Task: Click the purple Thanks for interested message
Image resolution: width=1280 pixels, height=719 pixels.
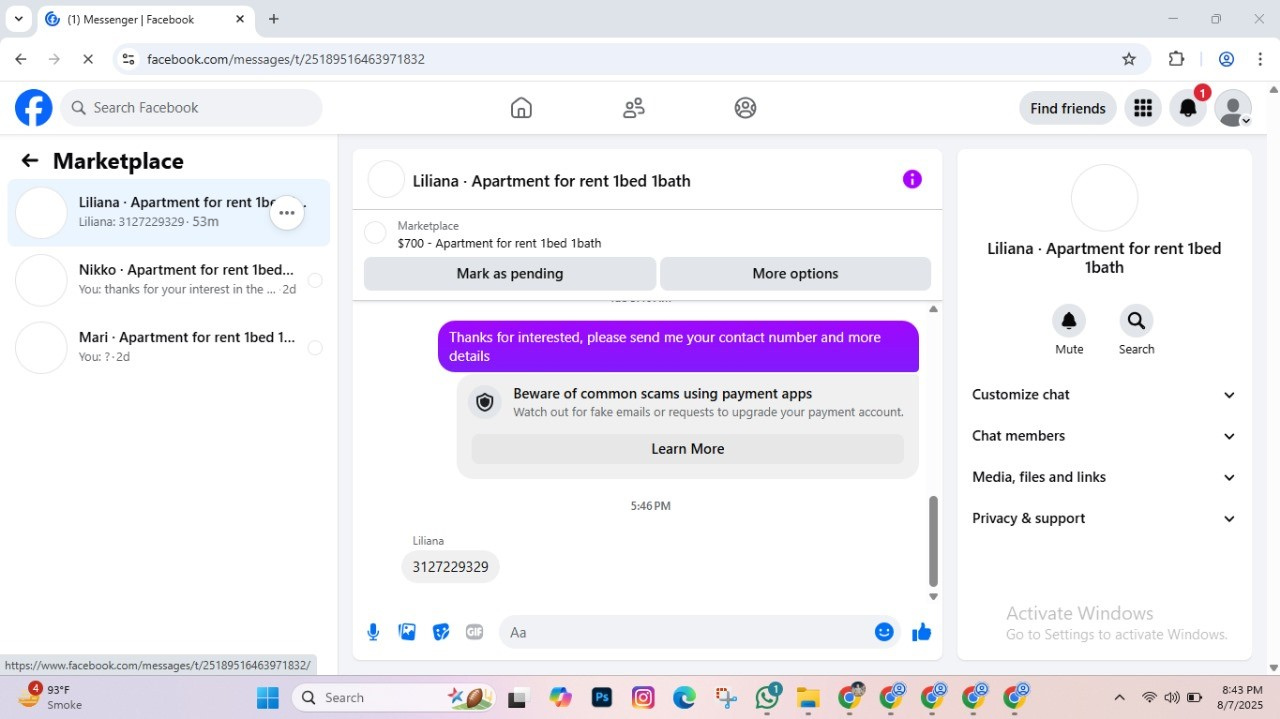Action: (678, 346)
